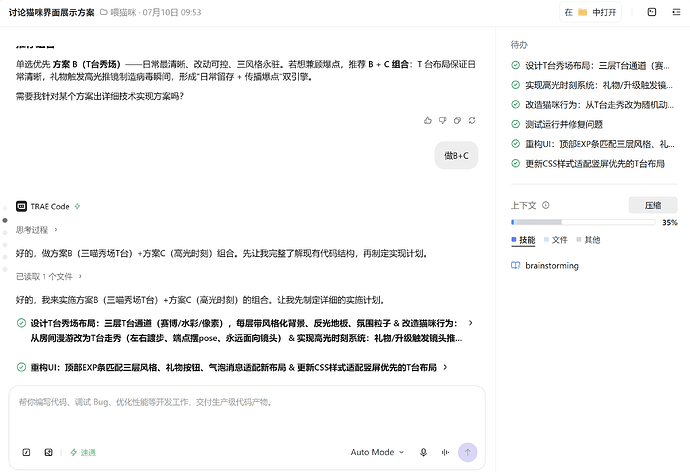Click the image attachment icon below the input

coord(48,452)
